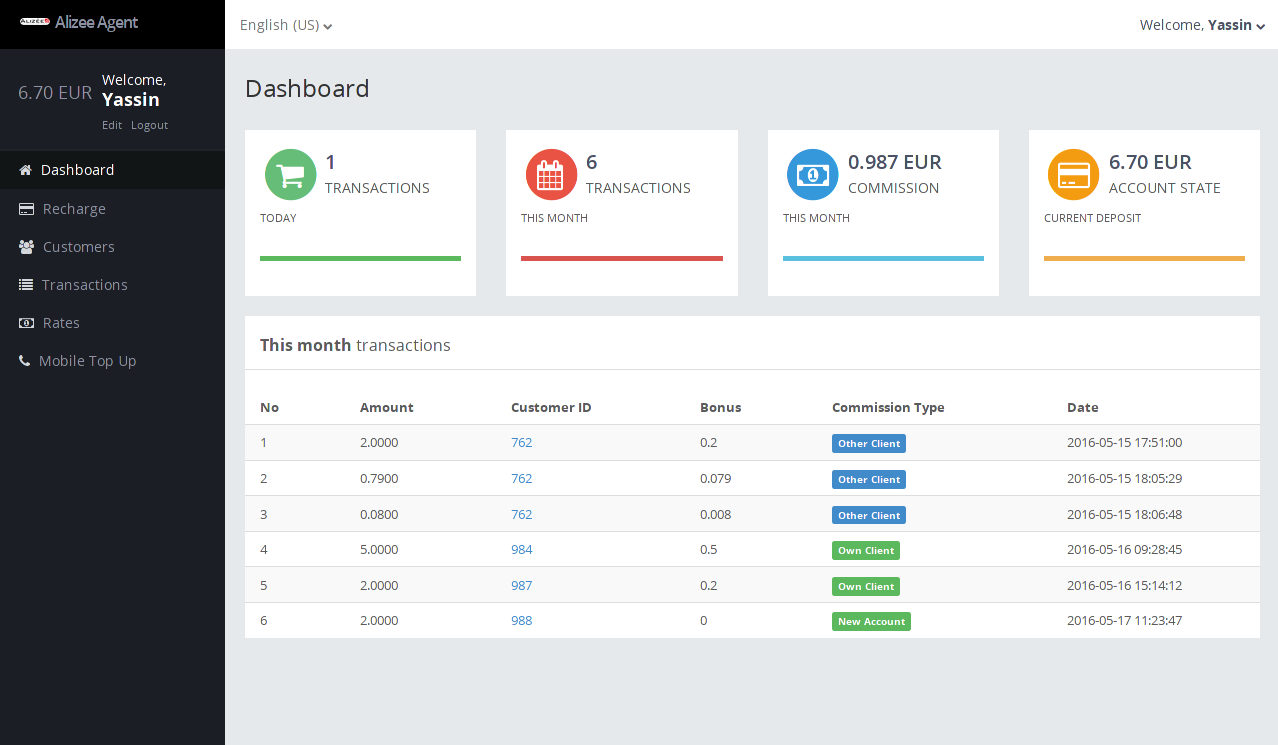This screenshot has height=745, width=1278.
Task: Click the Edit profile link
Action: click(112, 125)
